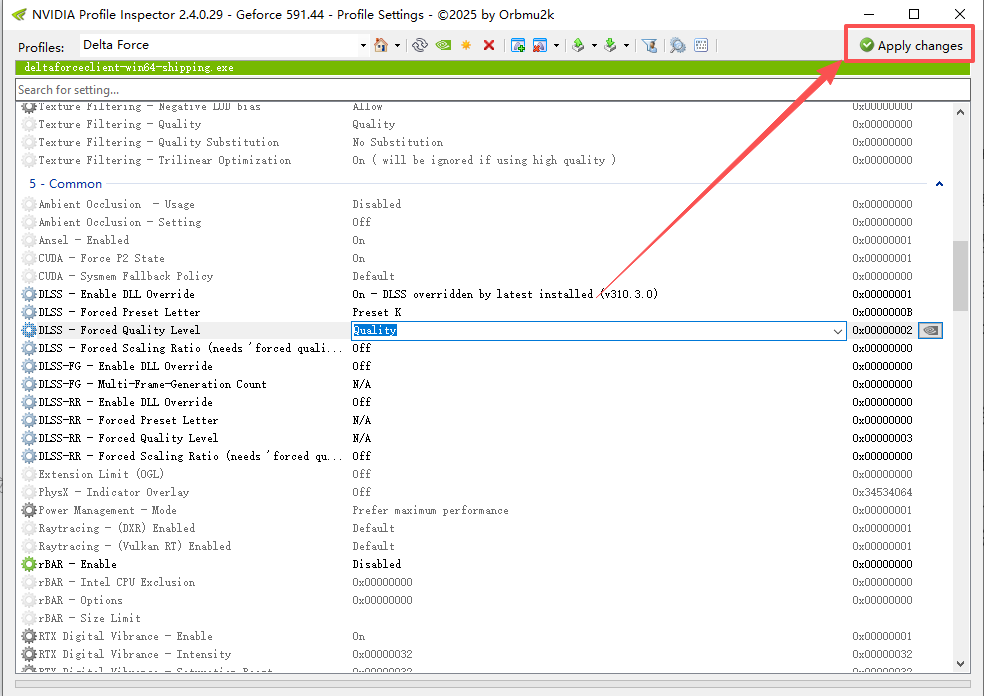Create a new profile with the sun icon
This screenshot has height=696, width=984.
point(466,45)
